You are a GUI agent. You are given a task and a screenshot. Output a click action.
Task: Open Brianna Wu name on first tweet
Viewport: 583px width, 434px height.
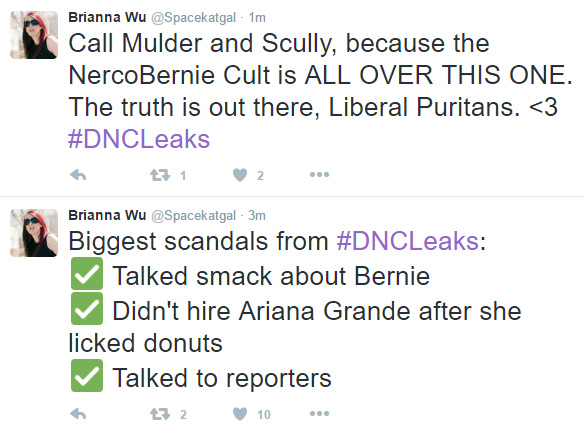[107, 17]
